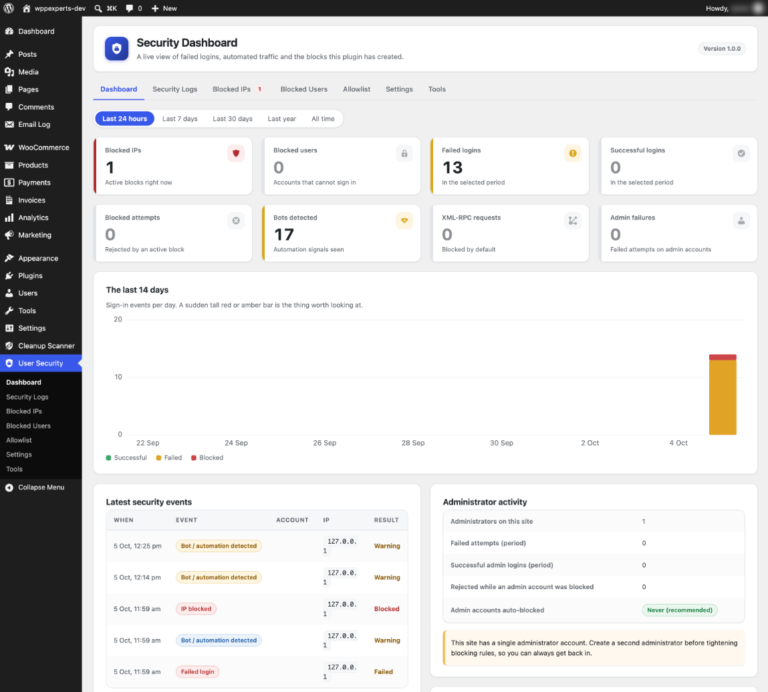The width and height of the screenshot is (768, 692).
Task: Click the Security Dashboard shield logo
Action: [117, 48]
